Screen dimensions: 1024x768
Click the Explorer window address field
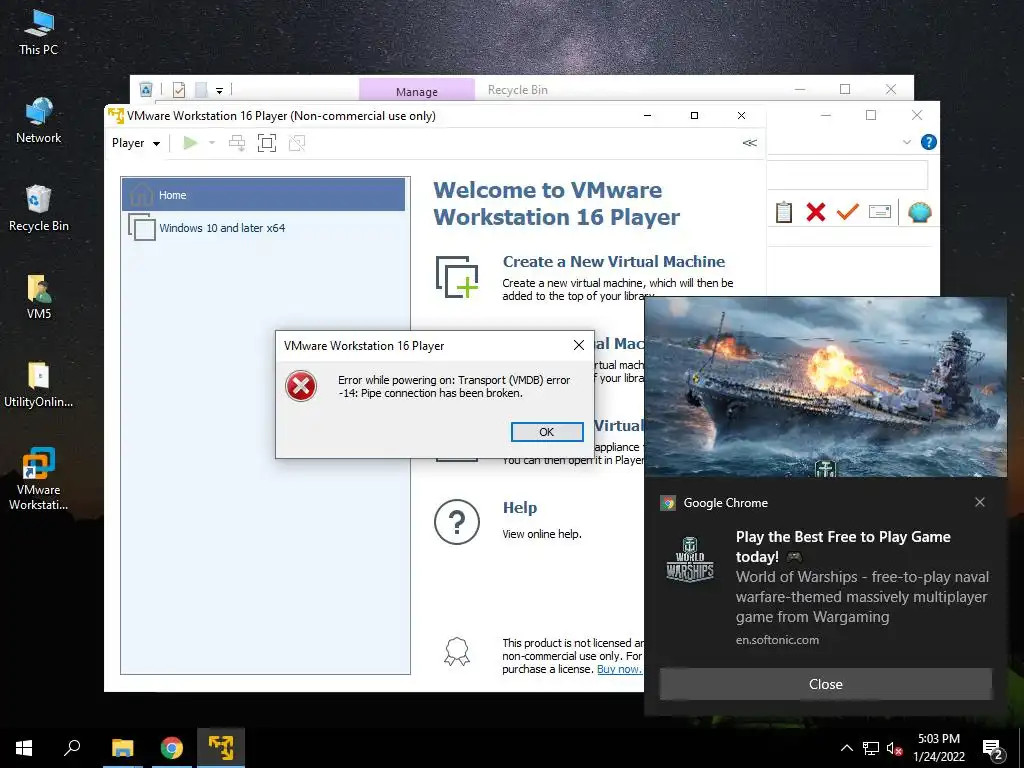tap(847, 175)
